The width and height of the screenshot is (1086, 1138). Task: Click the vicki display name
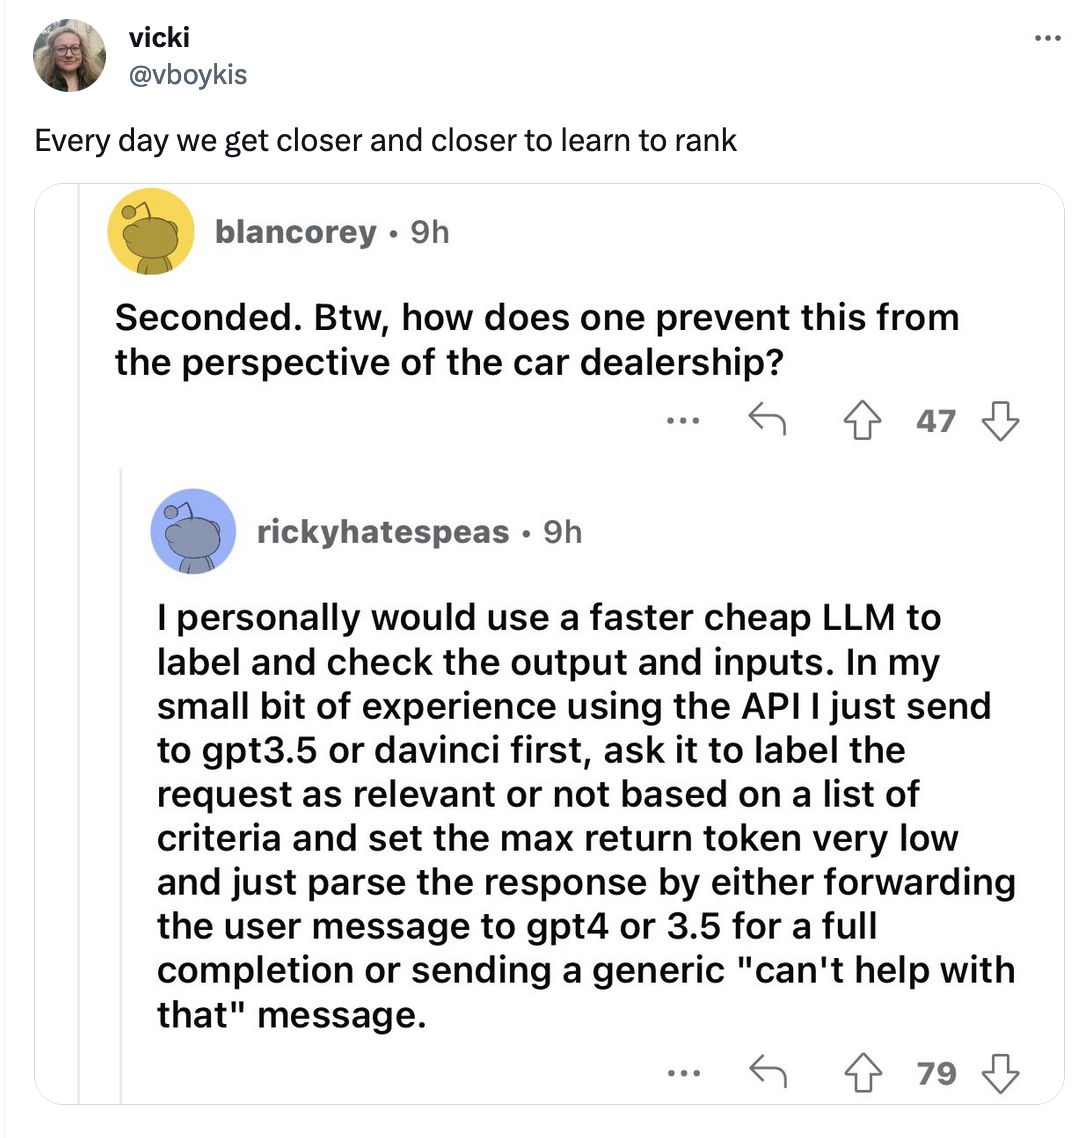pyautogui.click(x=159, y=38)
